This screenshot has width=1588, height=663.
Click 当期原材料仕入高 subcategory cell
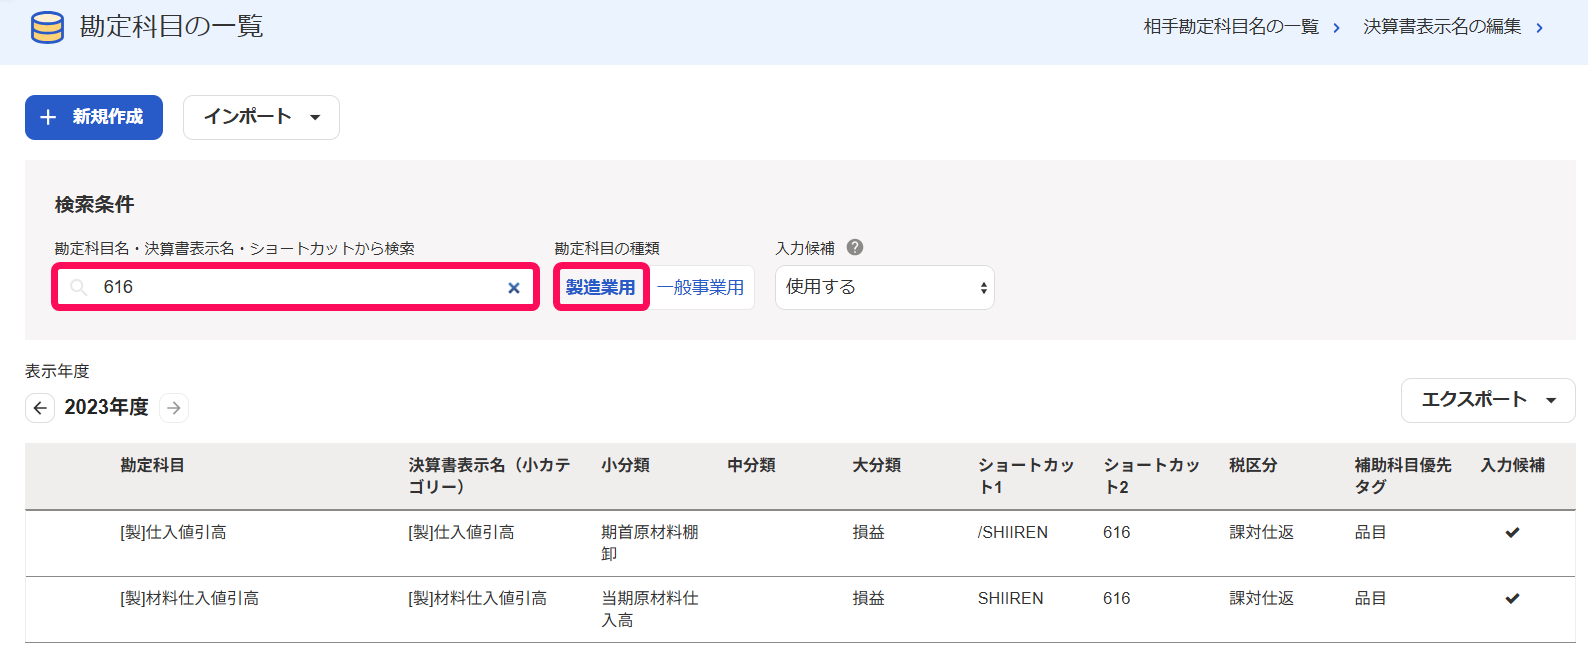[650, 609]
